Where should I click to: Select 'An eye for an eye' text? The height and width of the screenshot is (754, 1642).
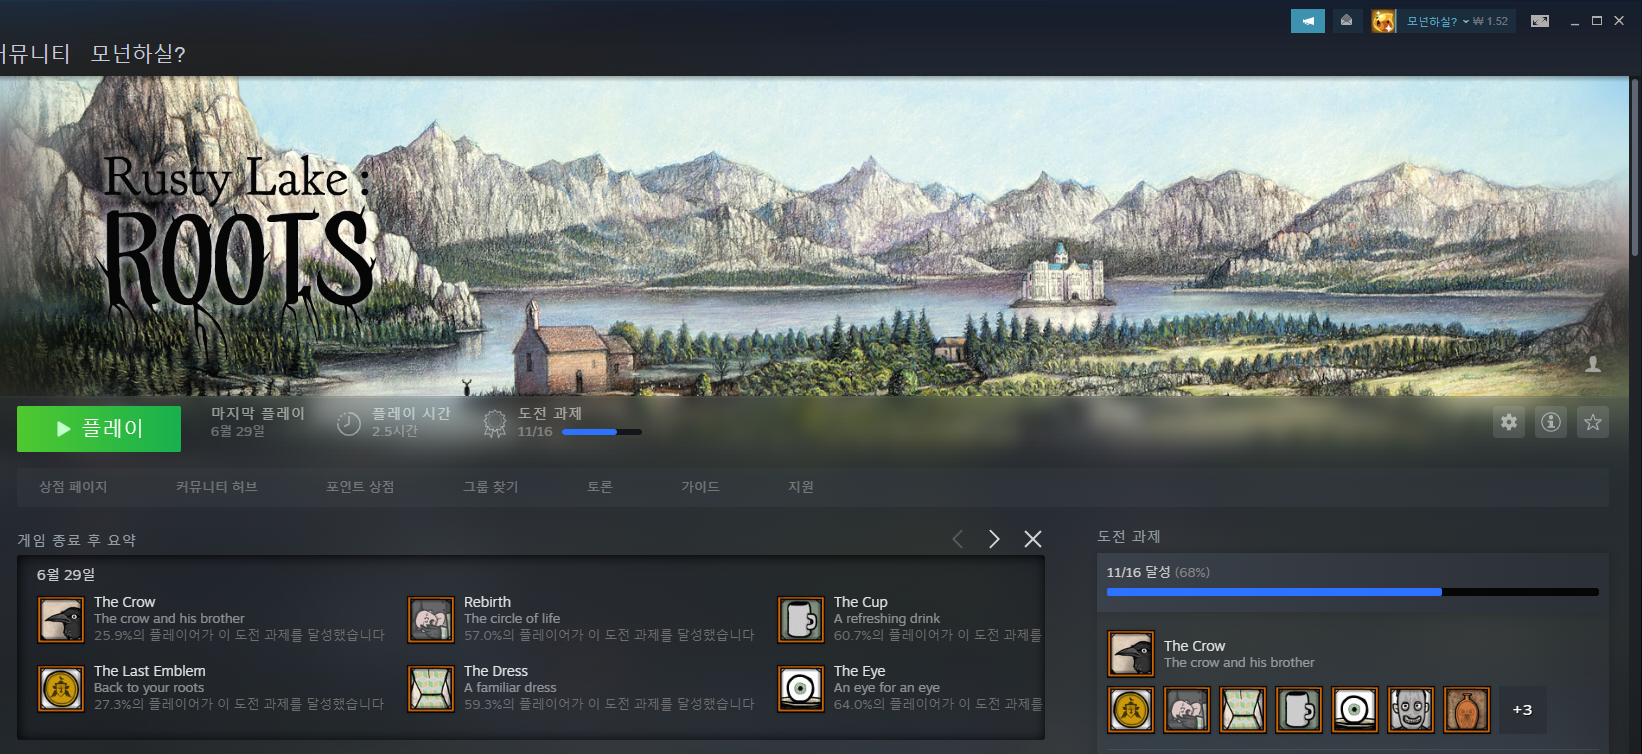pyautogui.click(x=887, y=688)
